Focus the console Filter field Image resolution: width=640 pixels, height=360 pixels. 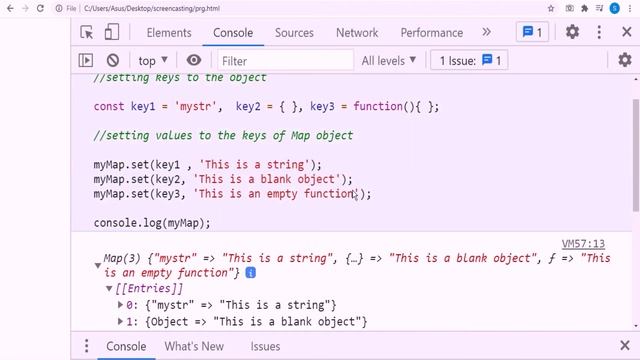pos(285,61)
